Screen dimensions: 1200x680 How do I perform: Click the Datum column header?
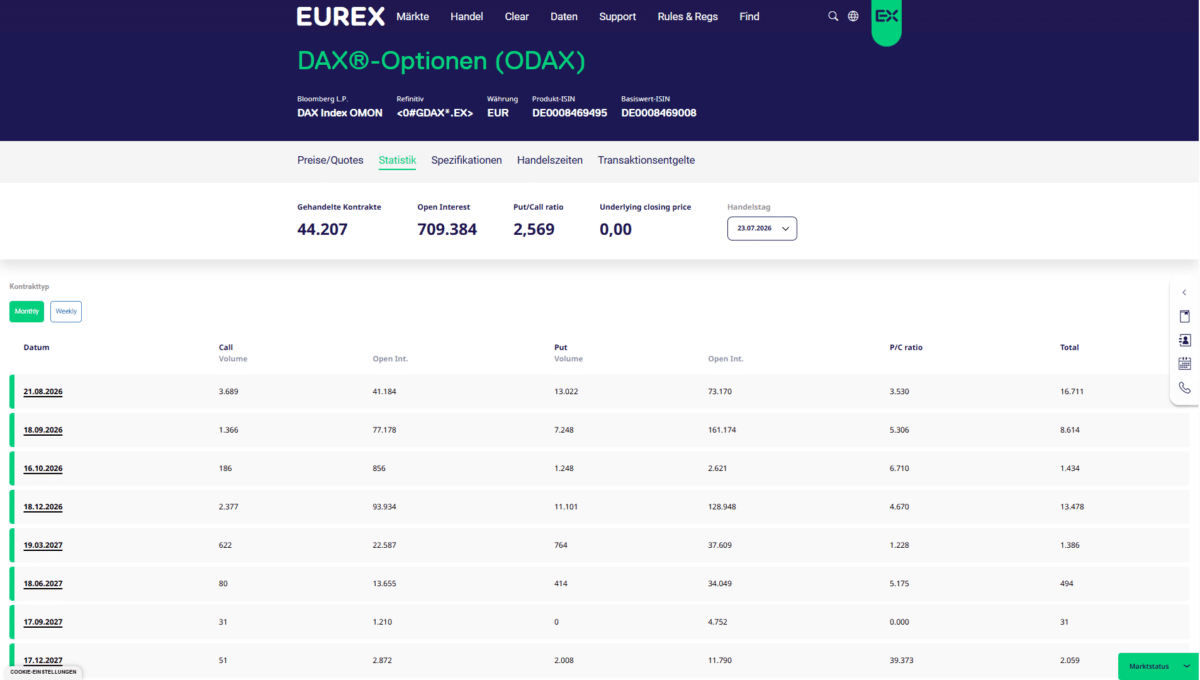click(x=37, y=348)
